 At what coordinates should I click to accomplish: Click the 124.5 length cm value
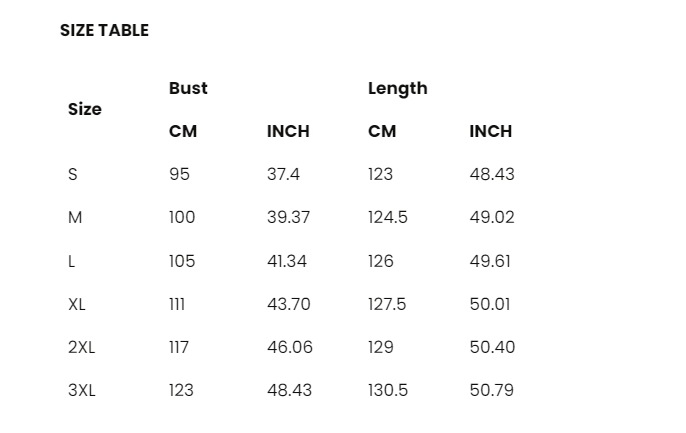pyautogui.click(x=388, y=217)
